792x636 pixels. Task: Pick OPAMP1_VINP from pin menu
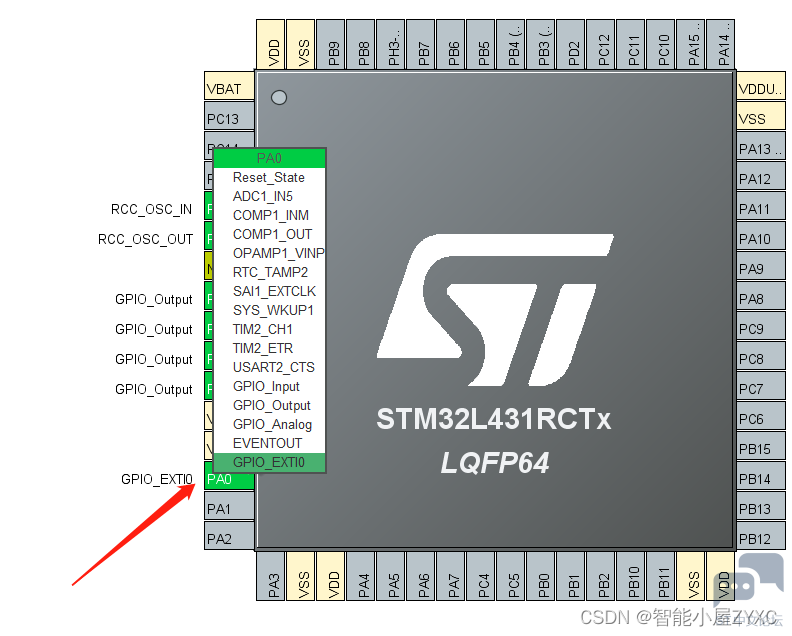[x=269, y=253]
